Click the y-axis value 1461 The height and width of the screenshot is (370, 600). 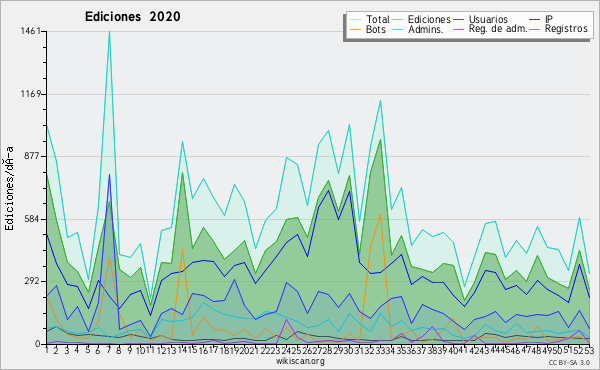pyautogui.click(x=30, y=31)
